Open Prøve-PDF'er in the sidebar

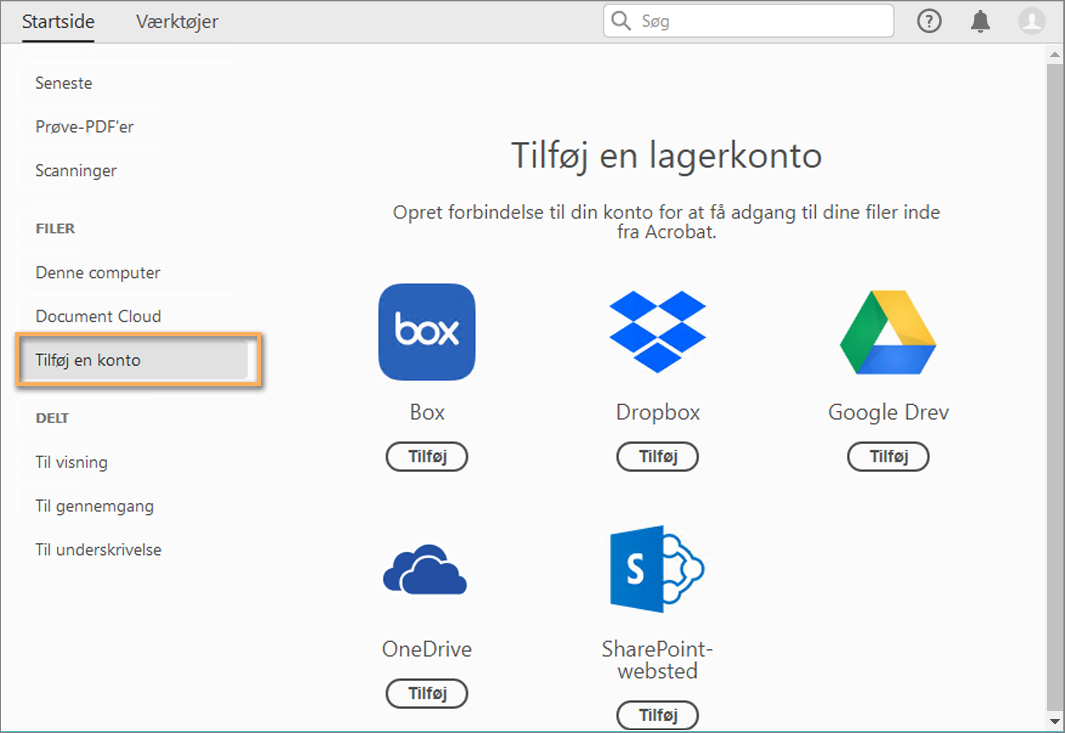[85, 126]
